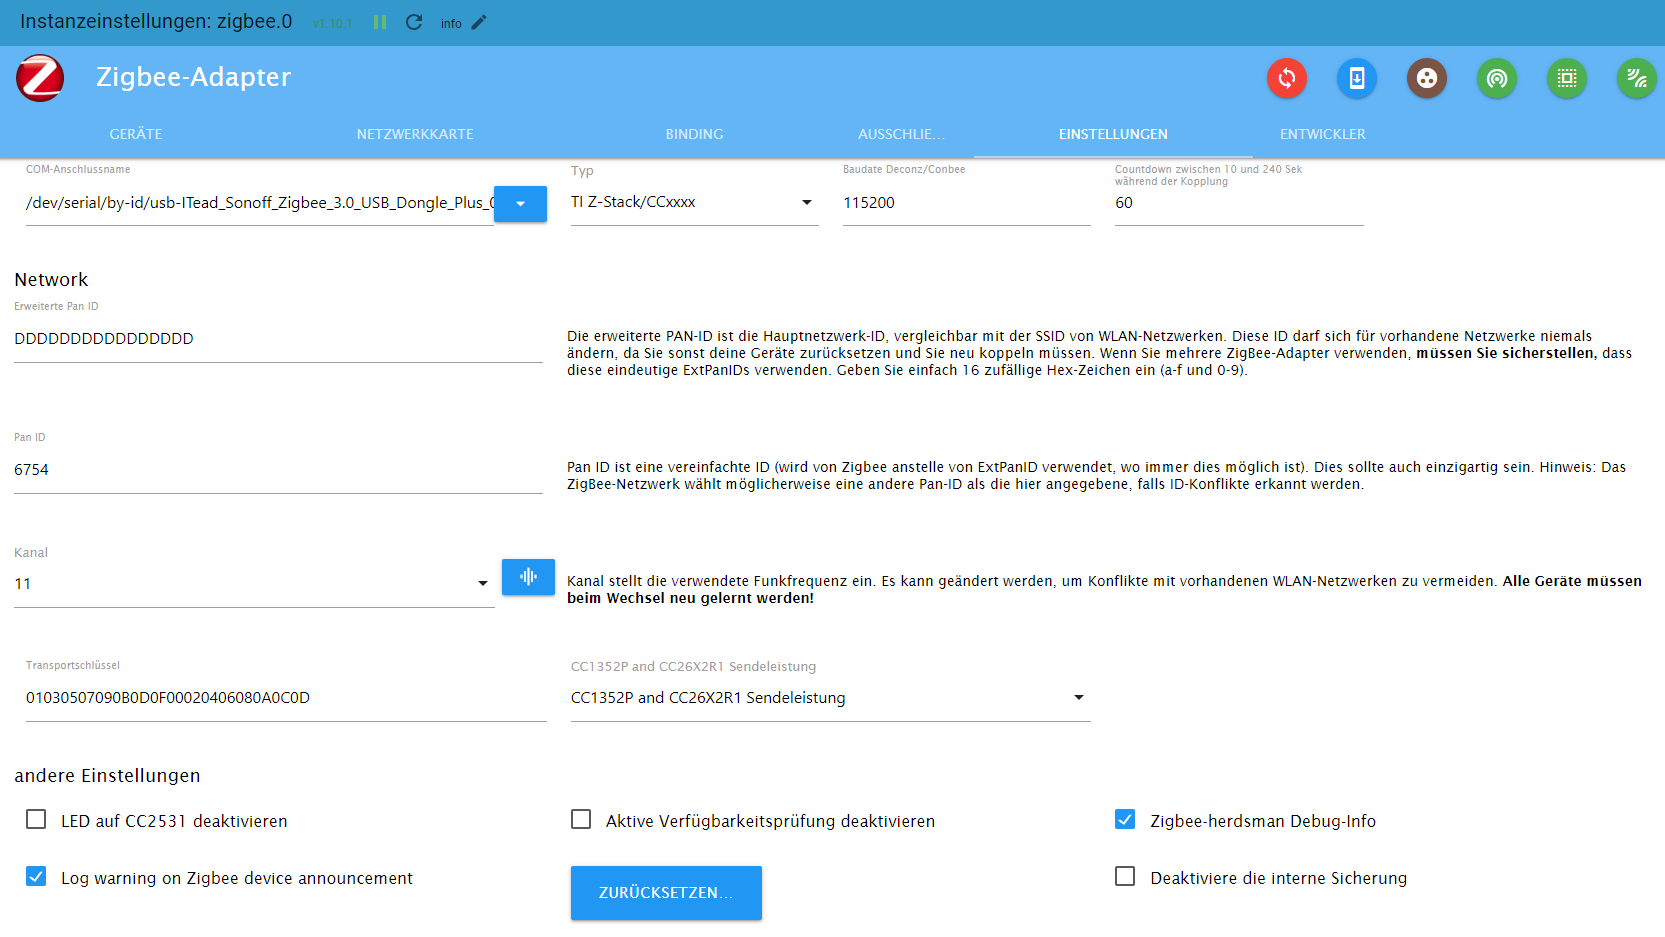Open the ENTWICKLER tab
1665x937 pixels.
point(1323,134)
